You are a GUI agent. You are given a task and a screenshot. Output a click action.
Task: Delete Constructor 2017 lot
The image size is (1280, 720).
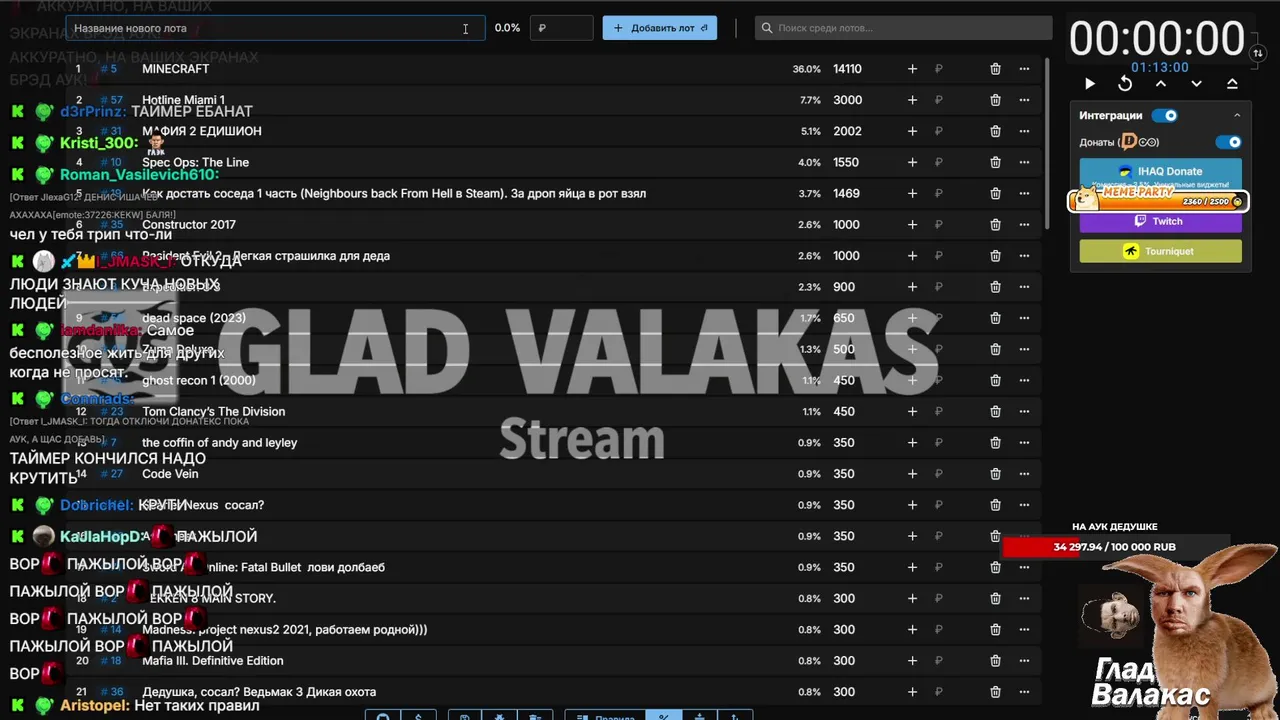pyautogui.click(x=995, y=225)
